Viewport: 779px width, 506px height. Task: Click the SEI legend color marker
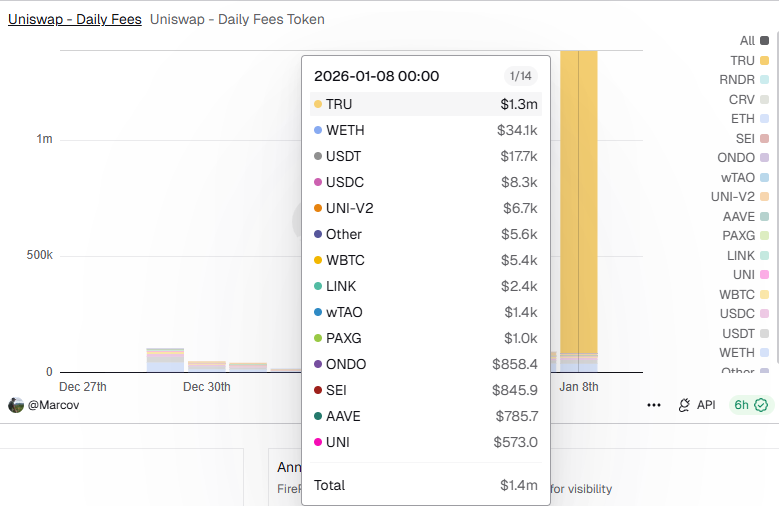tap(764, 139)
